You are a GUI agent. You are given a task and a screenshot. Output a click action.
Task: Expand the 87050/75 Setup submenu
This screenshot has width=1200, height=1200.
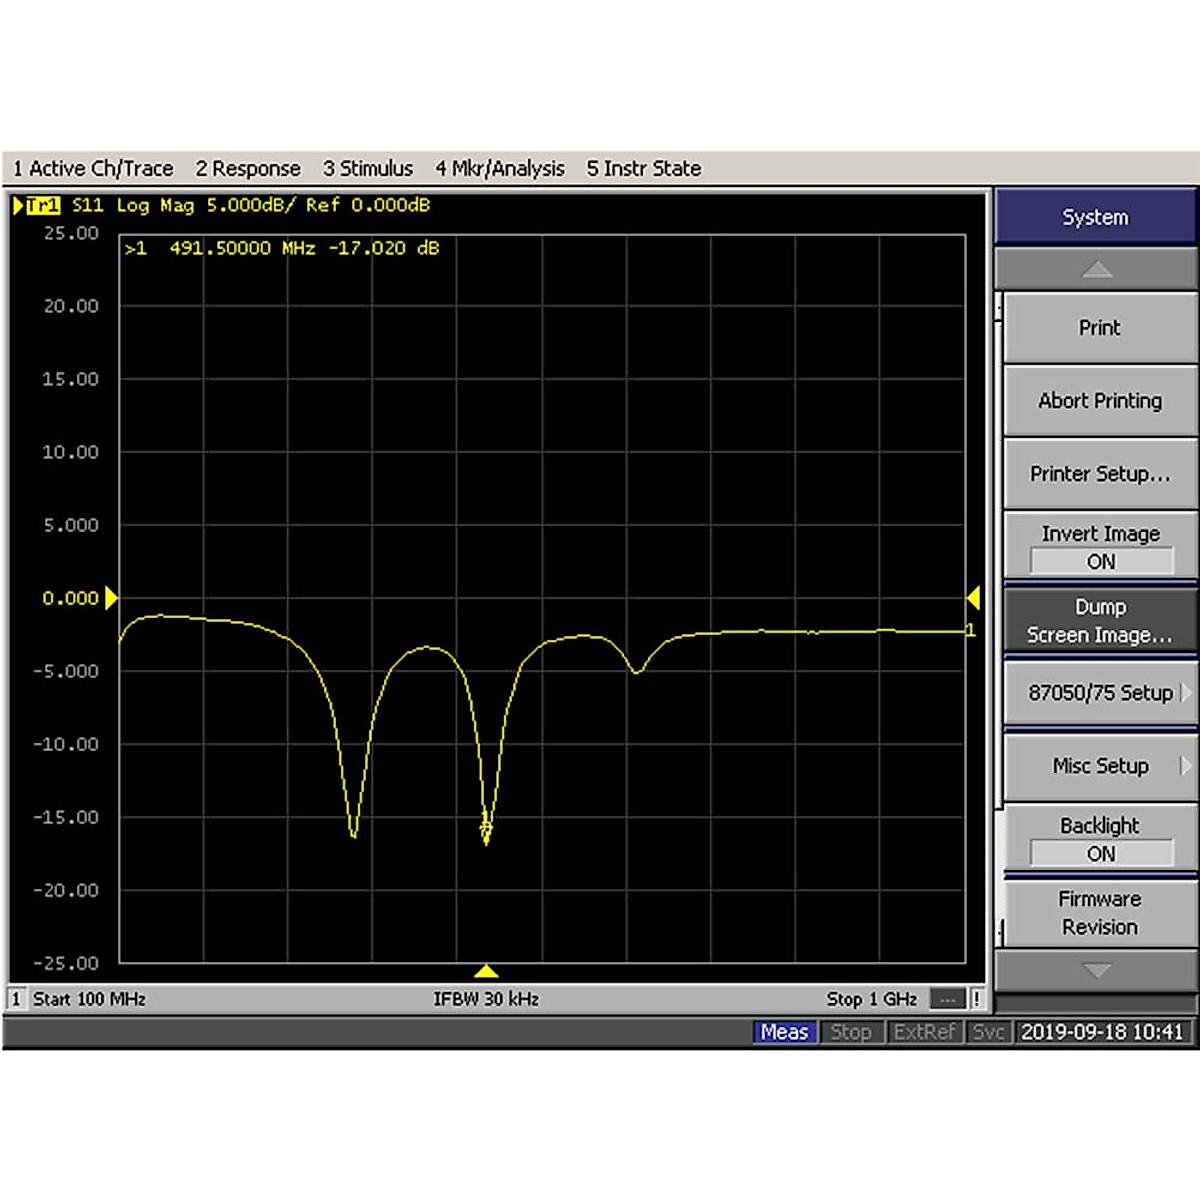(1100, 693)
